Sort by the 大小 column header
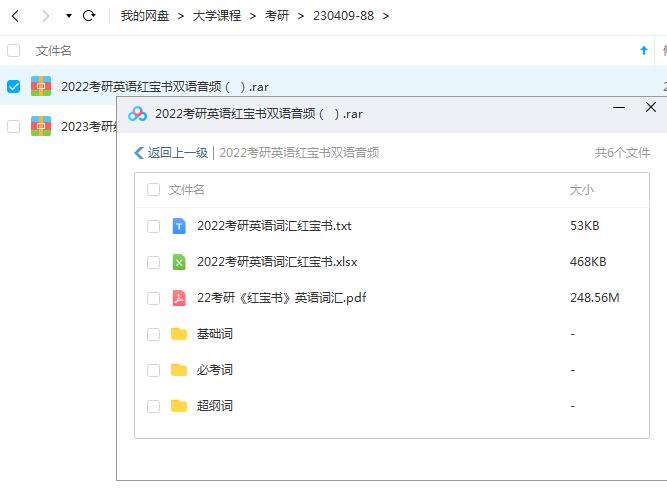Screen dimensions: 667x501 [581, 190]
